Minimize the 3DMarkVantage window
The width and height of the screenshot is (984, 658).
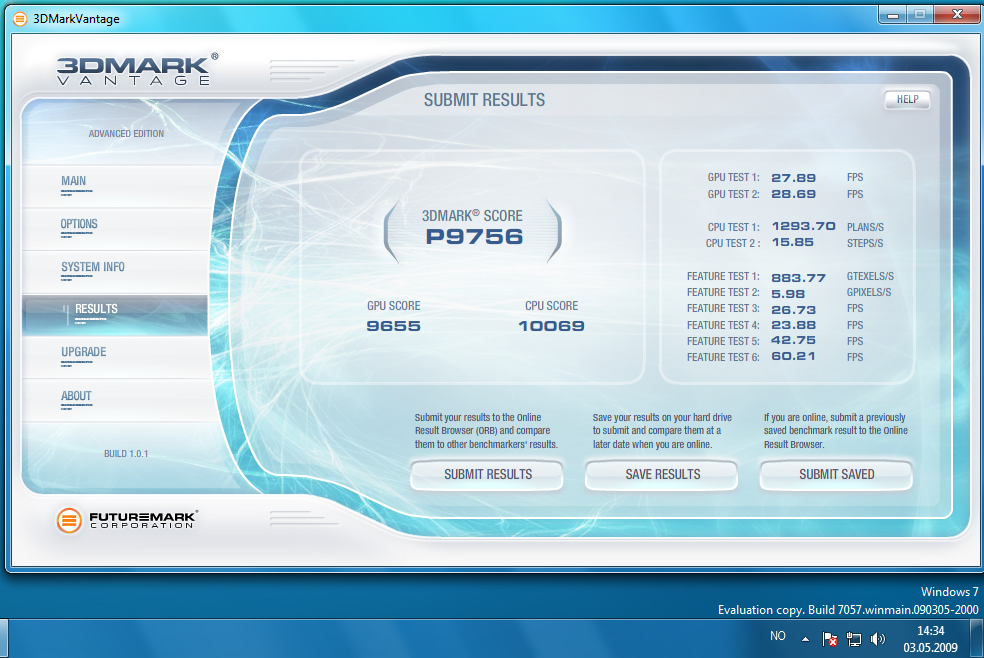[892, 14]
